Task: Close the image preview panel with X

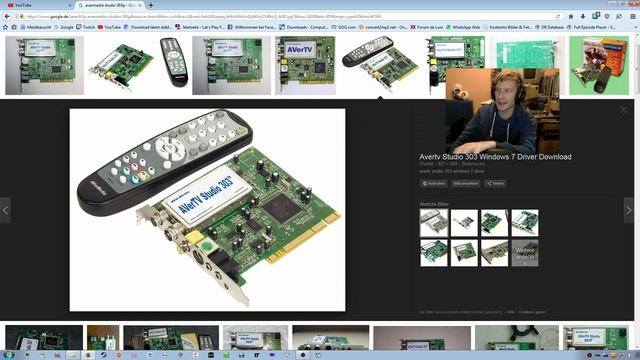Action: point(623,110)
